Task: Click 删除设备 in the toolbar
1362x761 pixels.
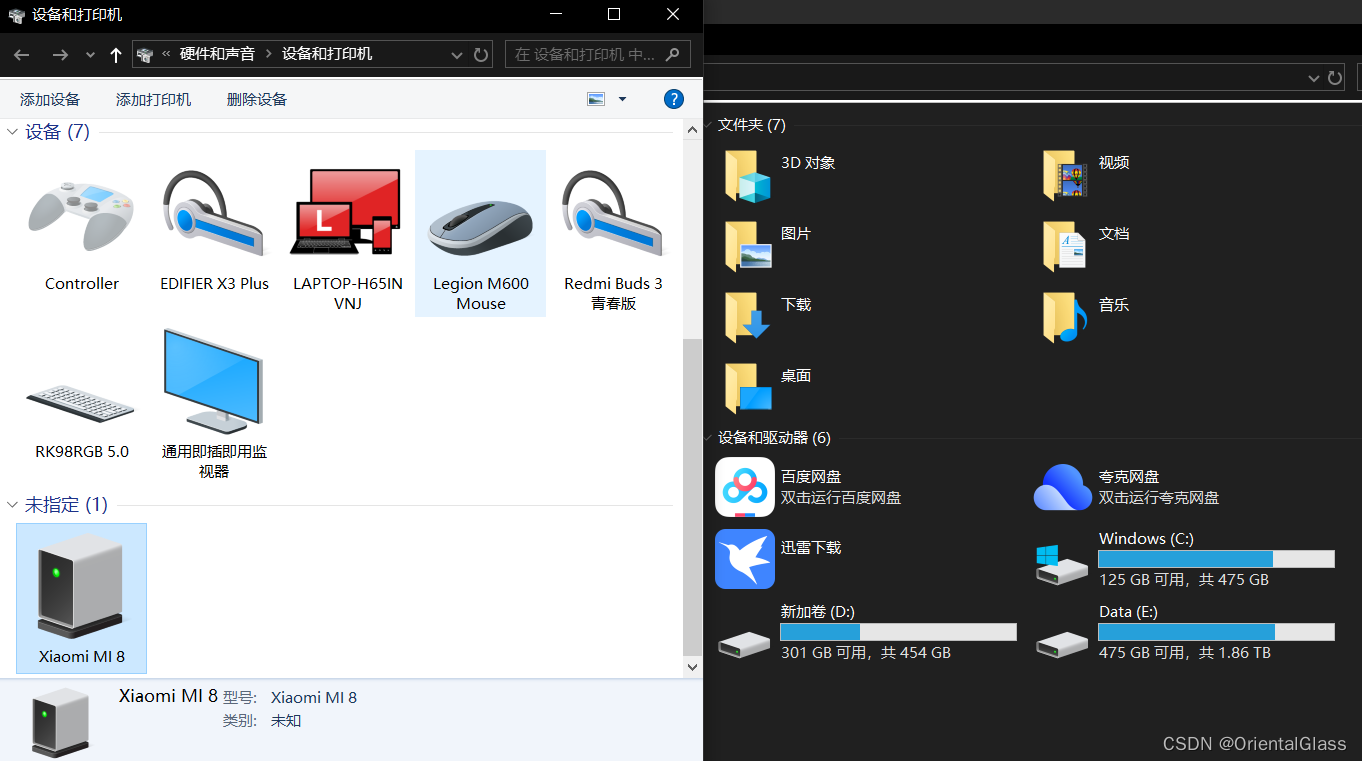Action: (x=257, y=99)
